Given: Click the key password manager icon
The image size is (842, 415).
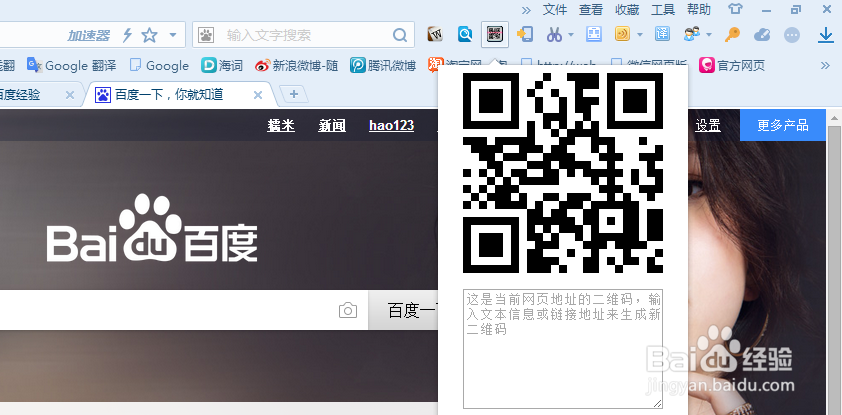Looking at the screenshot, I should click(732, 35).
